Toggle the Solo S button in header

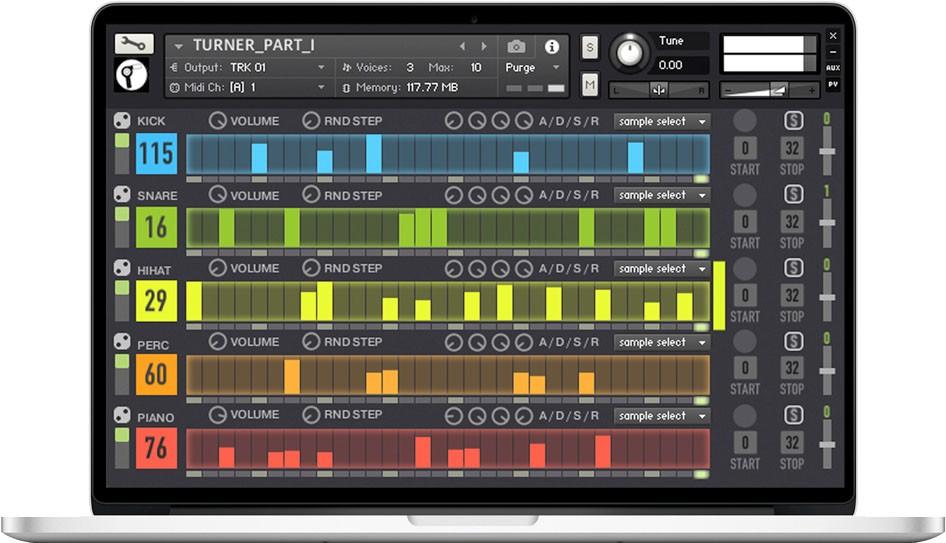click(x=589, y=47)
